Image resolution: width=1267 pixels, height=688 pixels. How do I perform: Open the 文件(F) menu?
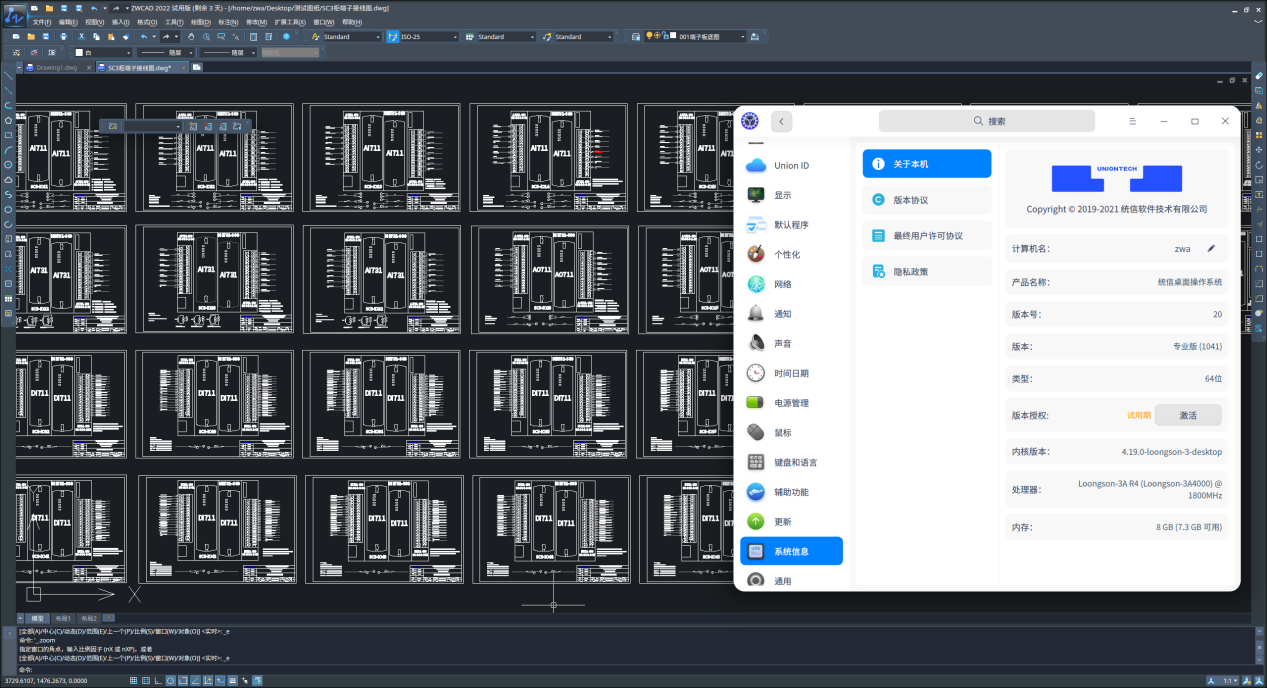click(41, 21)
